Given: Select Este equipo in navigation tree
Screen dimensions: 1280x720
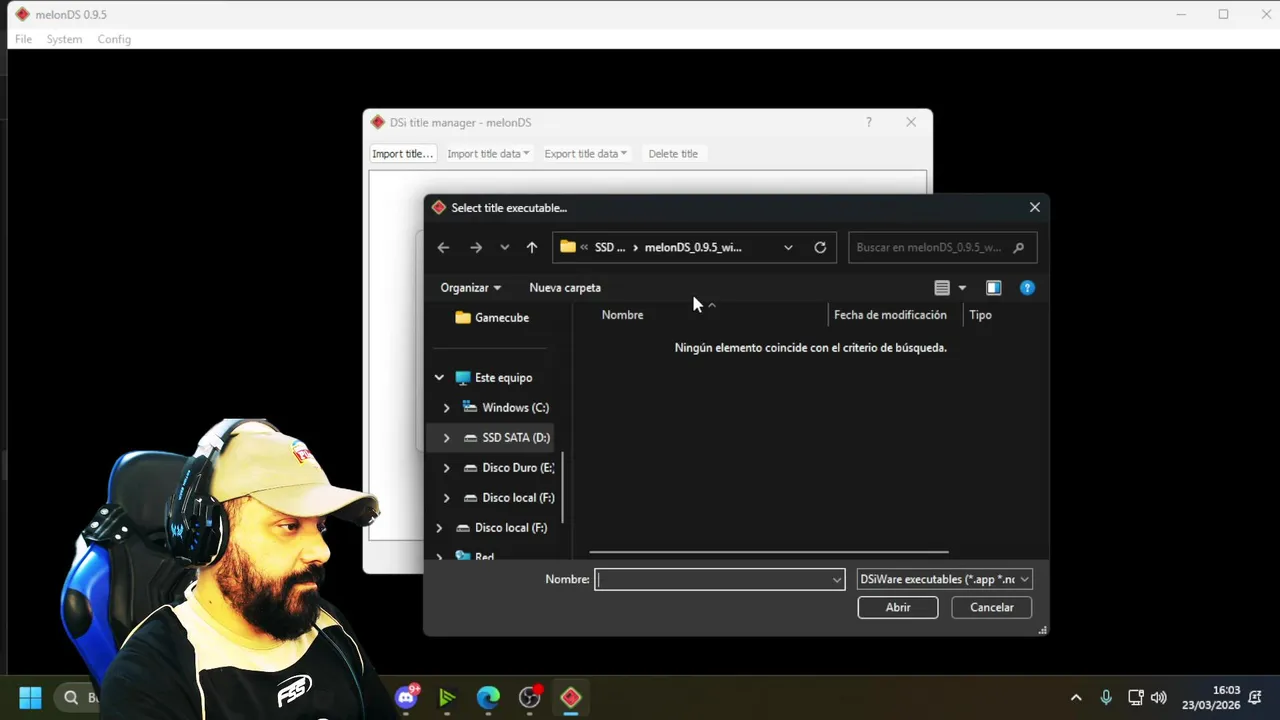Looking at the screenshot, I should click(x=493, y=378).
